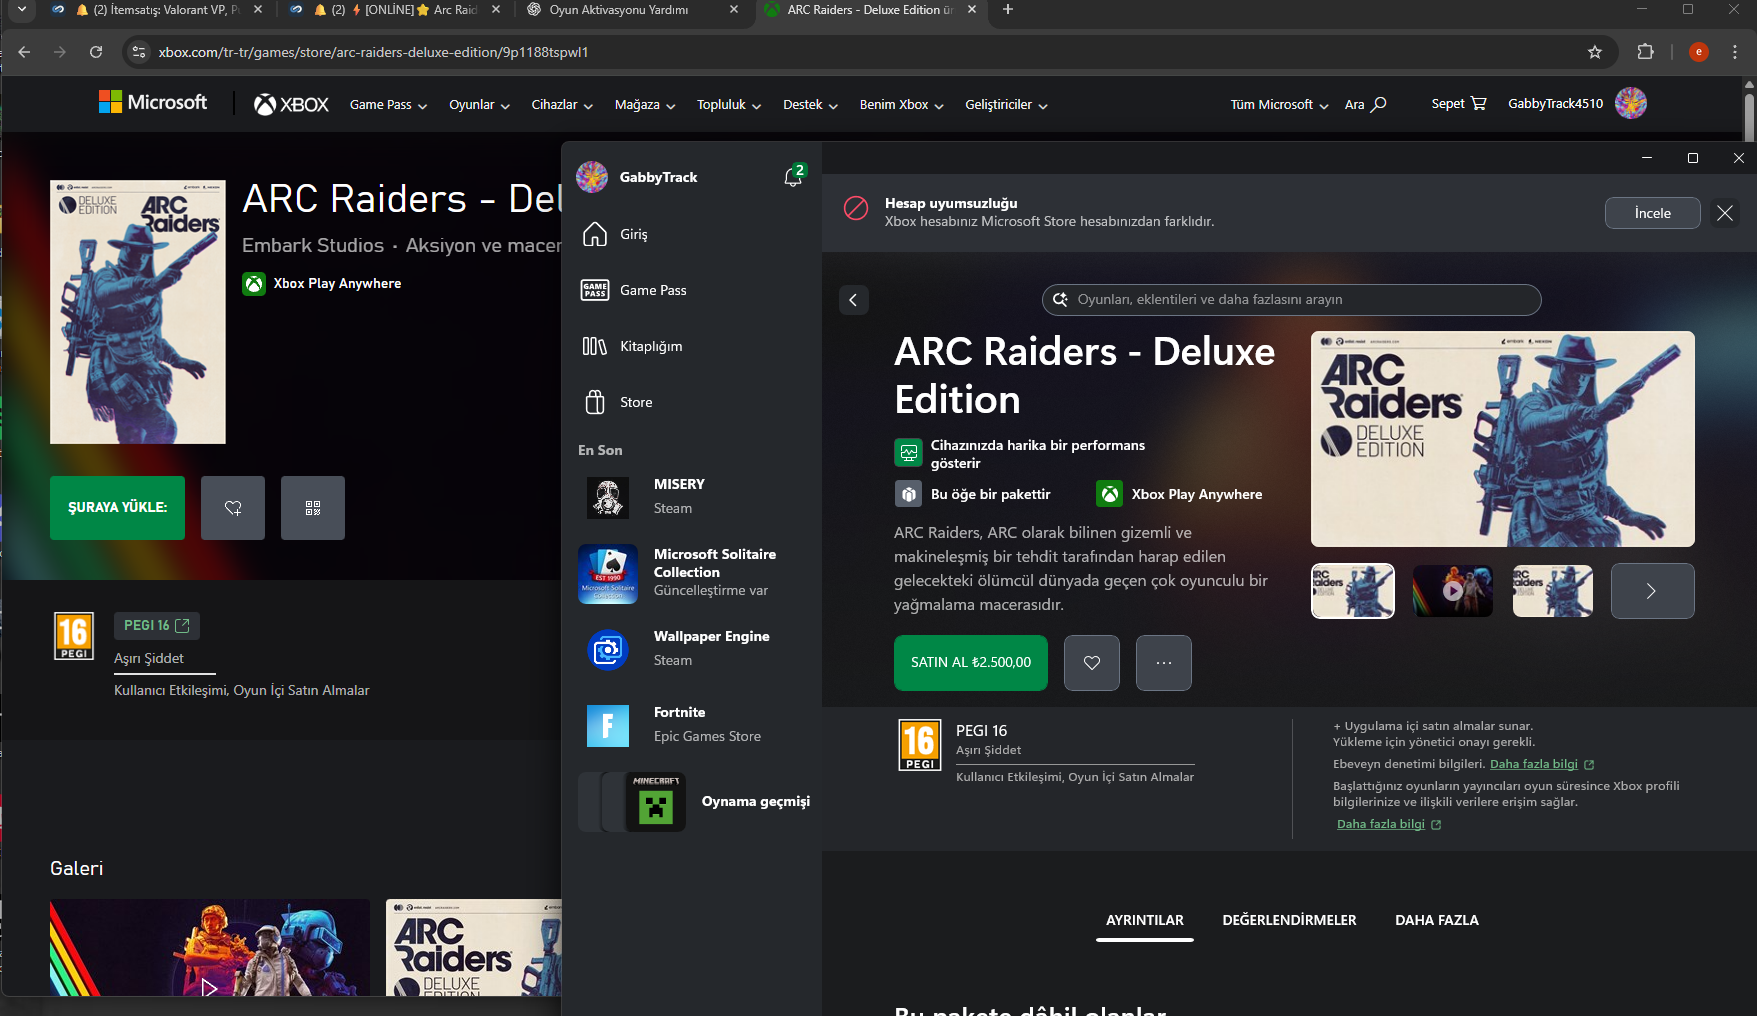The height and width of the screenshot is (1016, 1757).
Task: Expand Oyunlar nav dropdown
Action: click(479, 105)
